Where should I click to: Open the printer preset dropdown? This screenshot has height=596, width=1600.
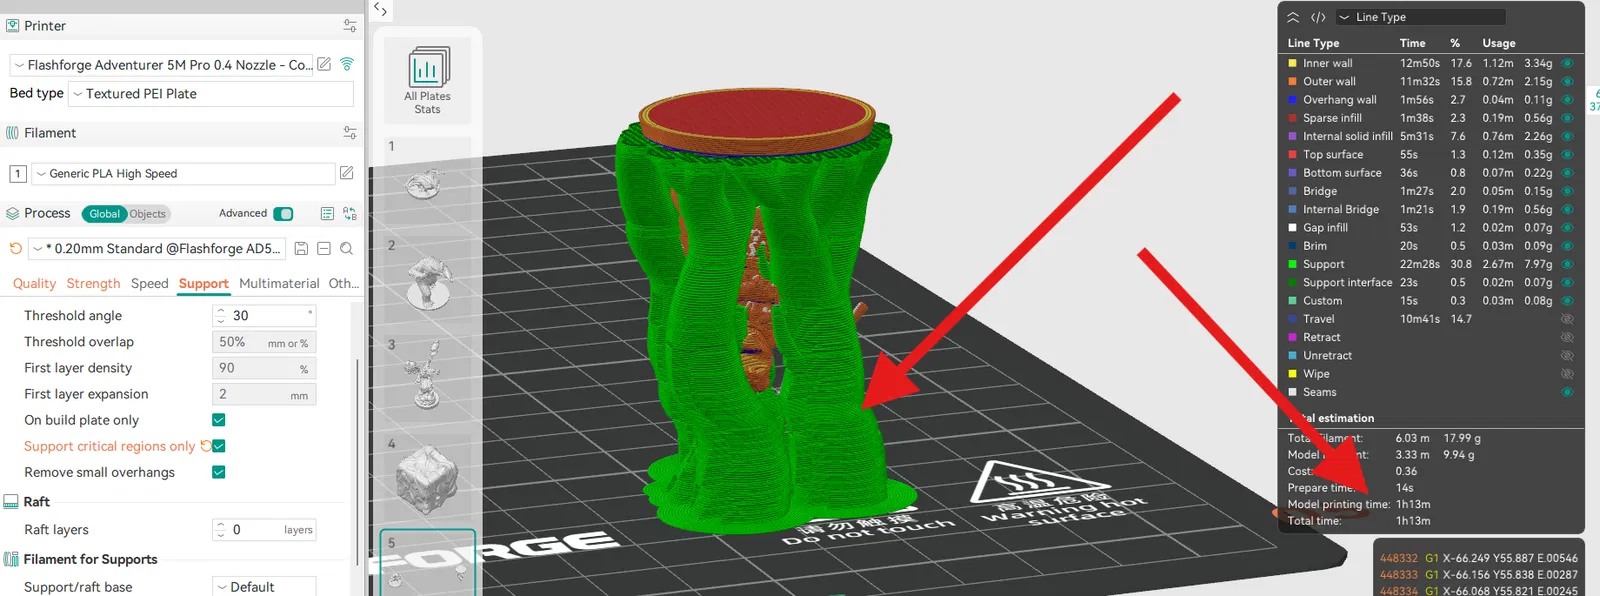click(161, 65)
